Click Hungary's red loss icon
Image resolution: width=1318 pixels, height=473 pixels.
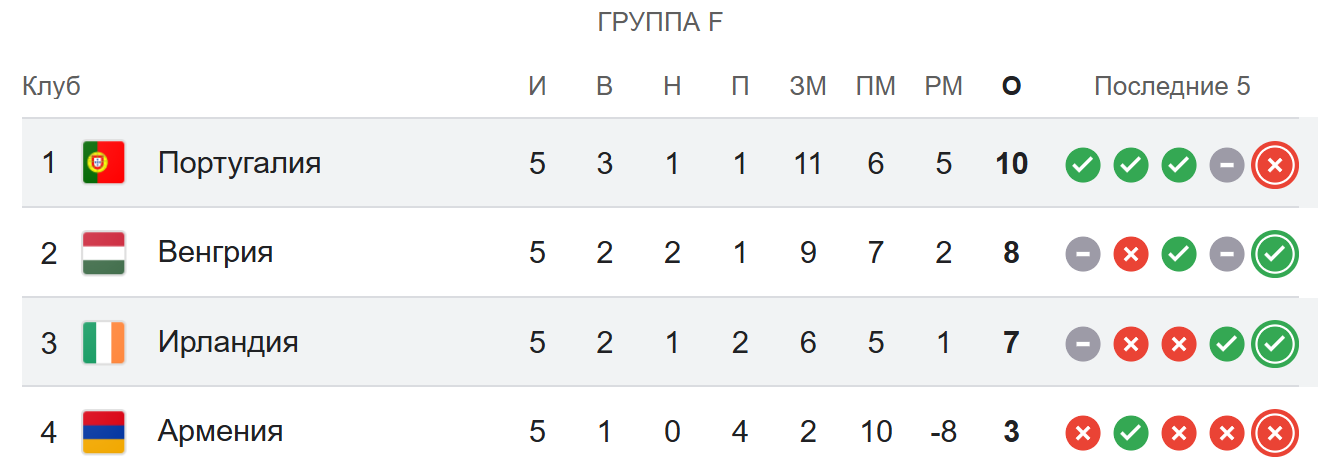coord(1131,254)
